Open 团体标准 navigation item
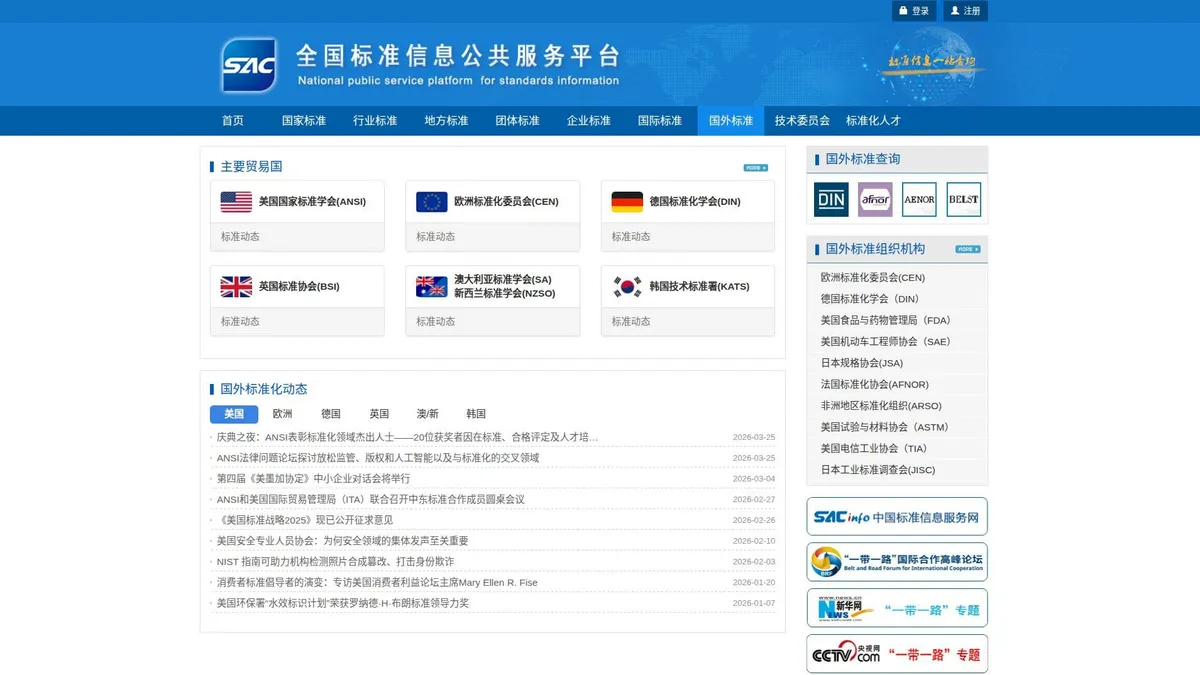 click(518, 121)
